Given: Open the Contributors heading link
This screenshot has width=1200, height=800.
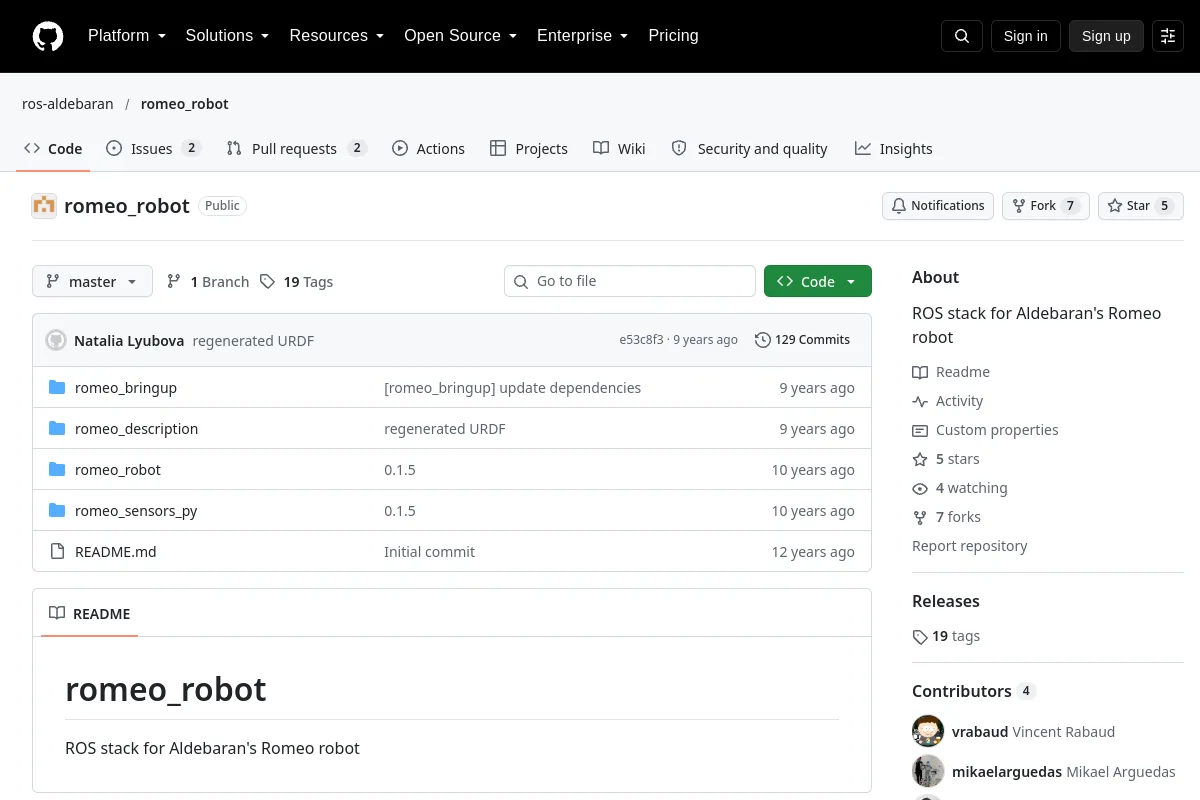Looking at the screenshot, I should (974, 691).
